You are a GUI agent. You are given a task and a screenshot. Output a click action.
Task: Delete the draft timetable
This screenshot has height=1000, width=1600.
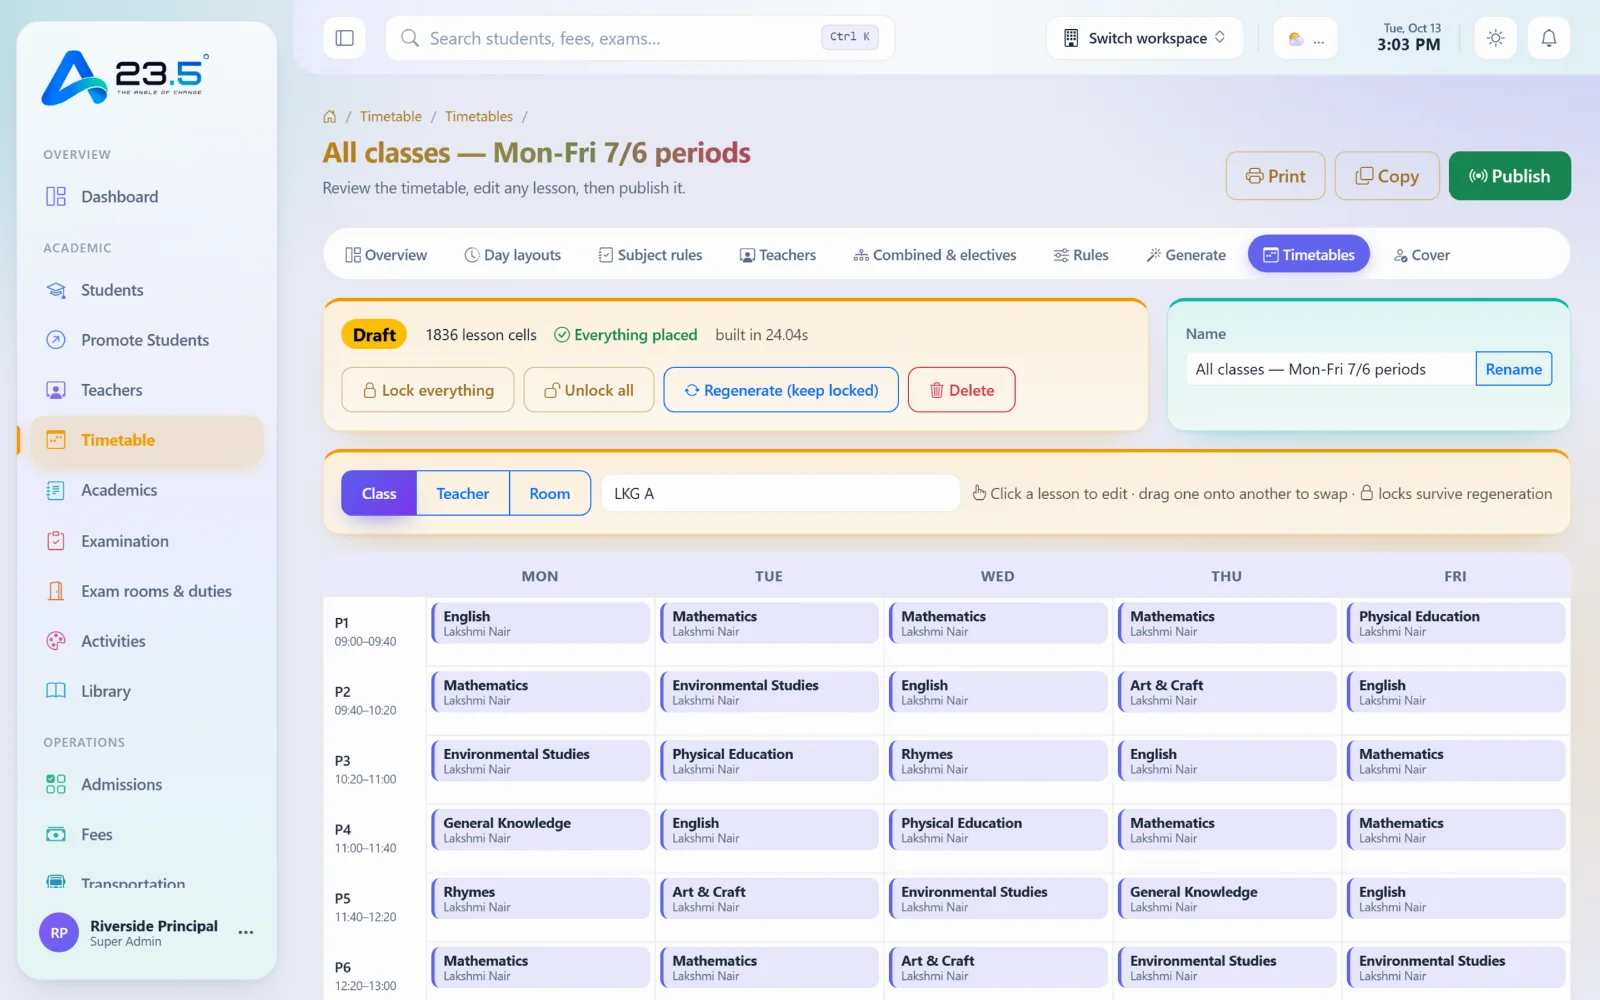962,390
